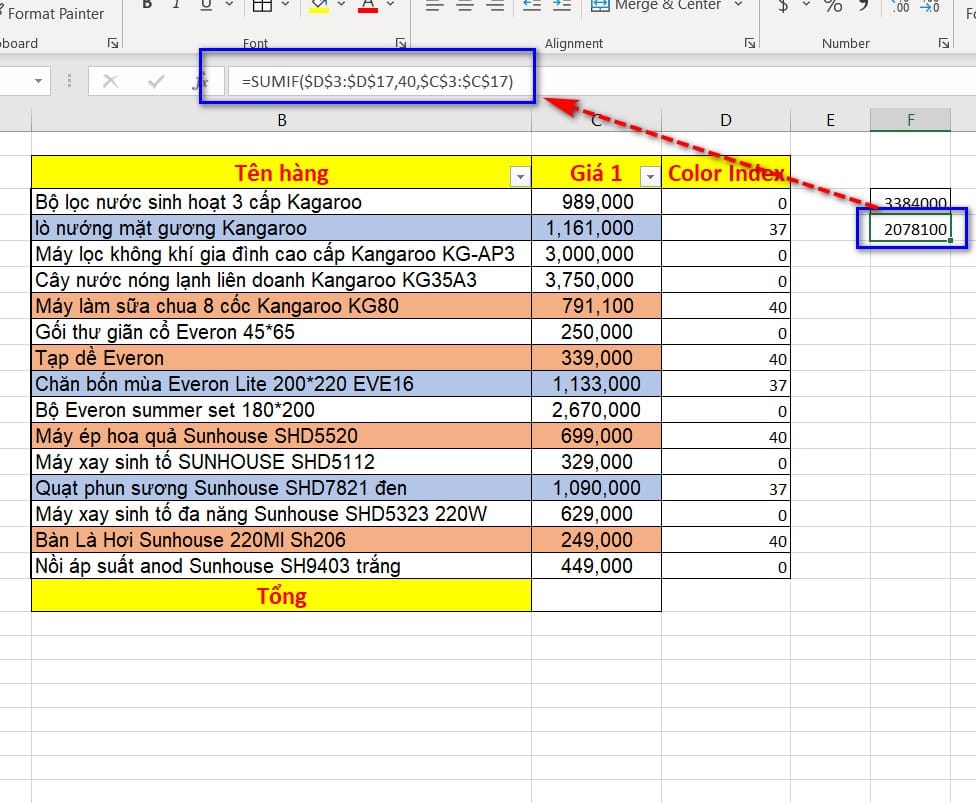Toggle underline formatting in Font group

[206, 5]
